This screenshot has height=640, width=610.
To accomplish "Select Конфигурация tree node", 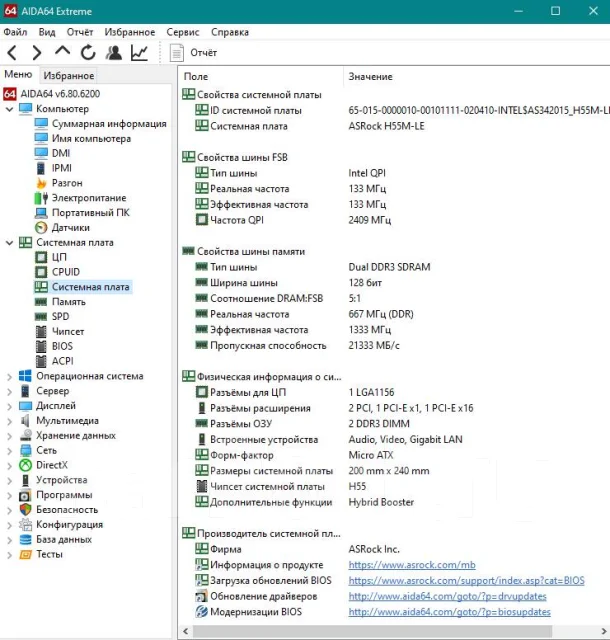I will tap(69, 524).
